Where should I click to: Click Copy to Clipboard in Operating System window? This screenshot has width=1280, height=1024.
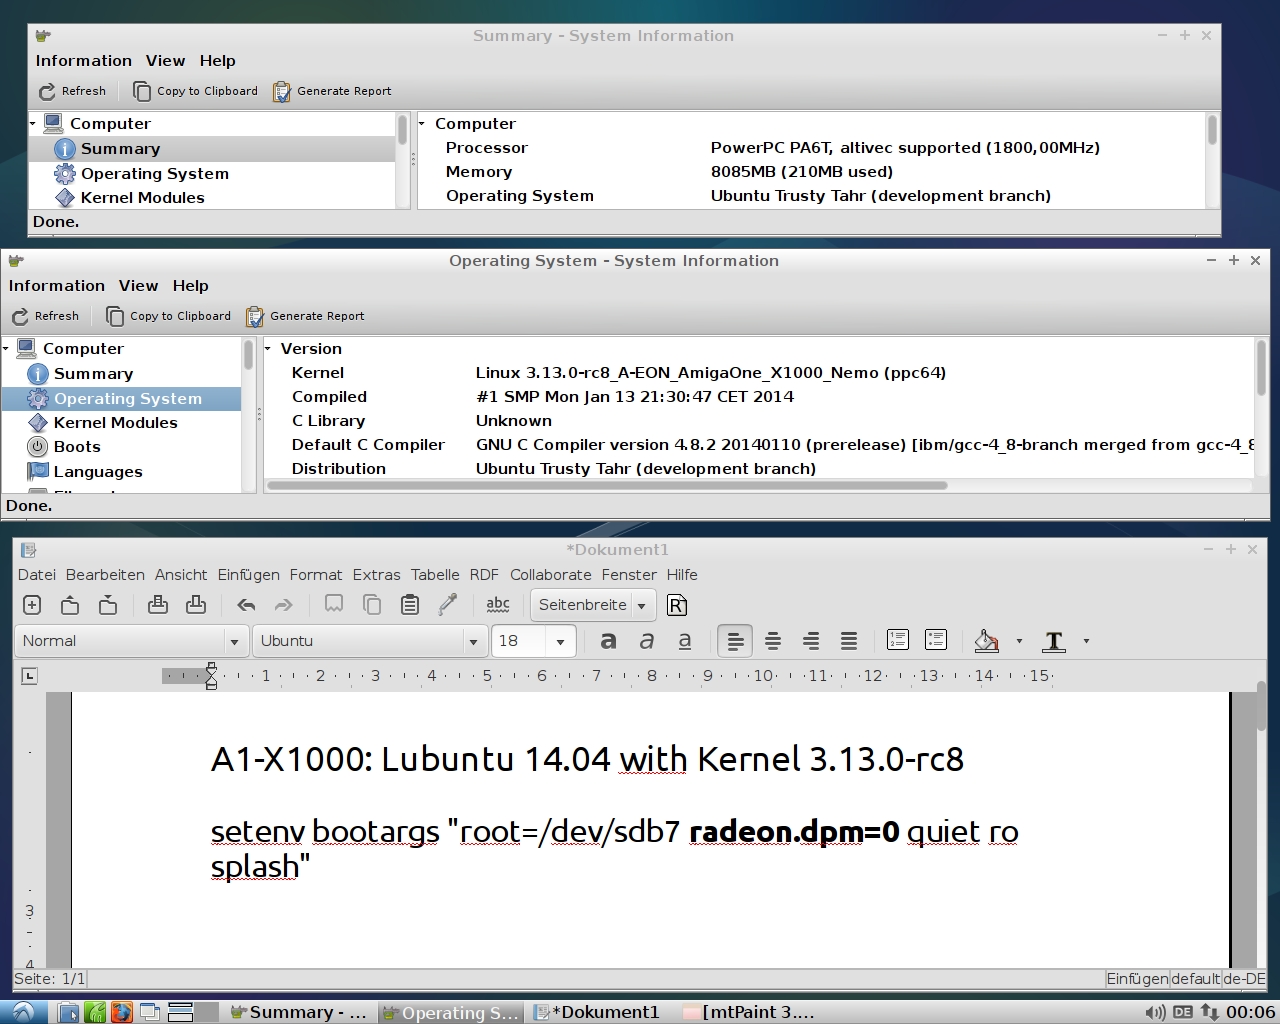pyautogui.click(x=169, y=316)
